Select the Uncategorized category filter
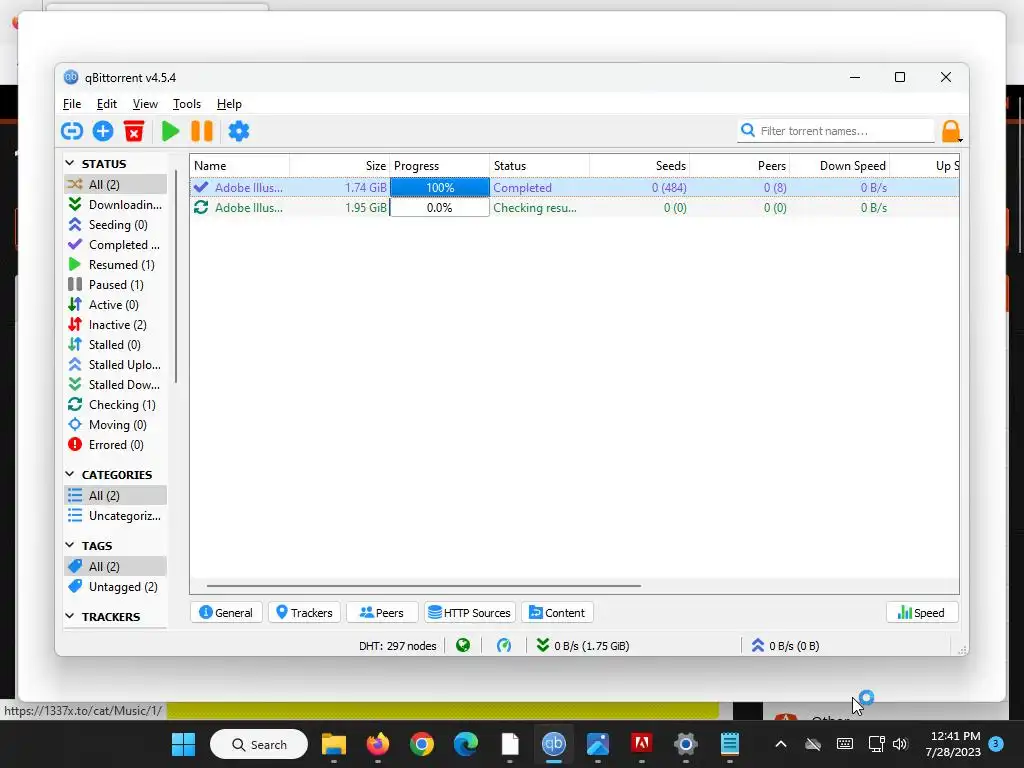Screen dimensions: 1024x768 [x=116, y=516]
